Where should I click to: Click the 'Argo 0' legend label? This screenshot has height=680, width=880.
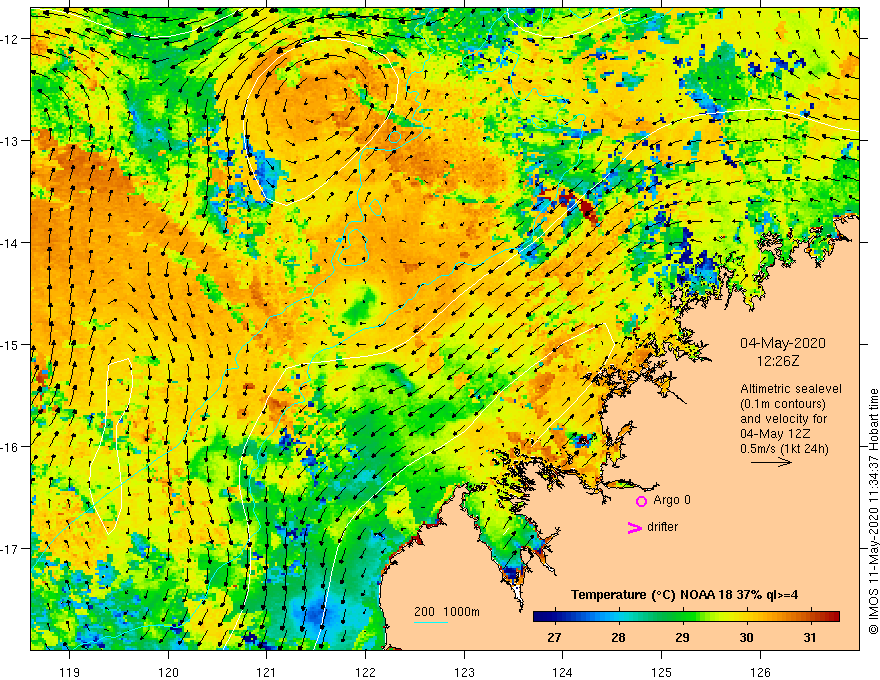point(671,500)
